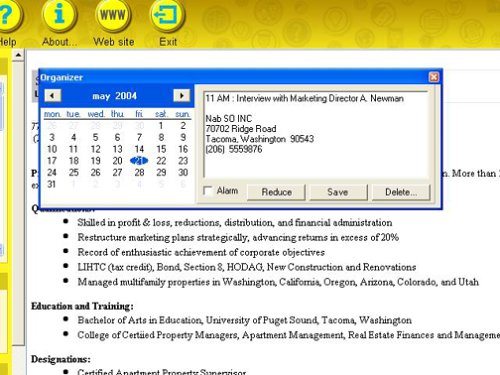Select May 1 in the calendar
Image resolution: width=500 pixels, height=375 pixels.
coord(161,126)
